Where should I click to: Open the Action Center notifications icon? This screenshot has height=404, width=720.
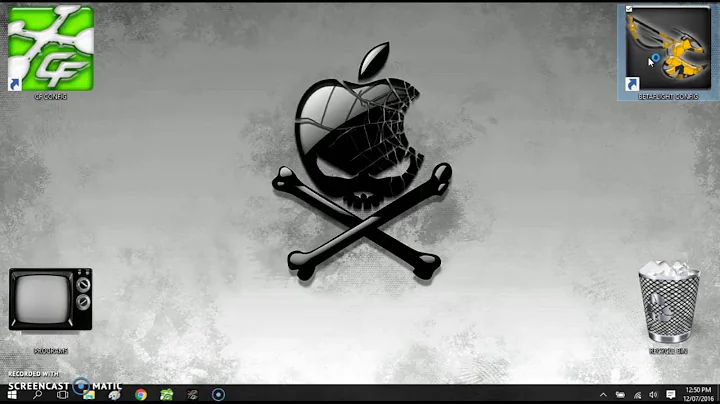(x=670, y=395)
